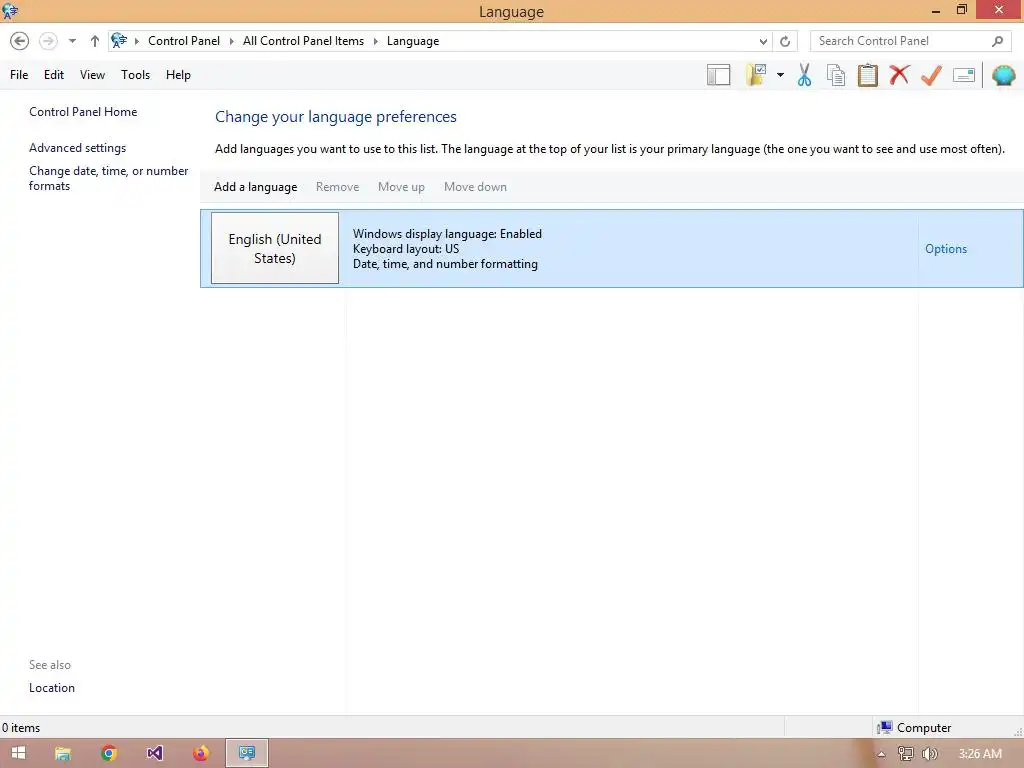Click the Language breadcrumb segment
Viewport: 1024px width, 768px height.
pos(413,41)
